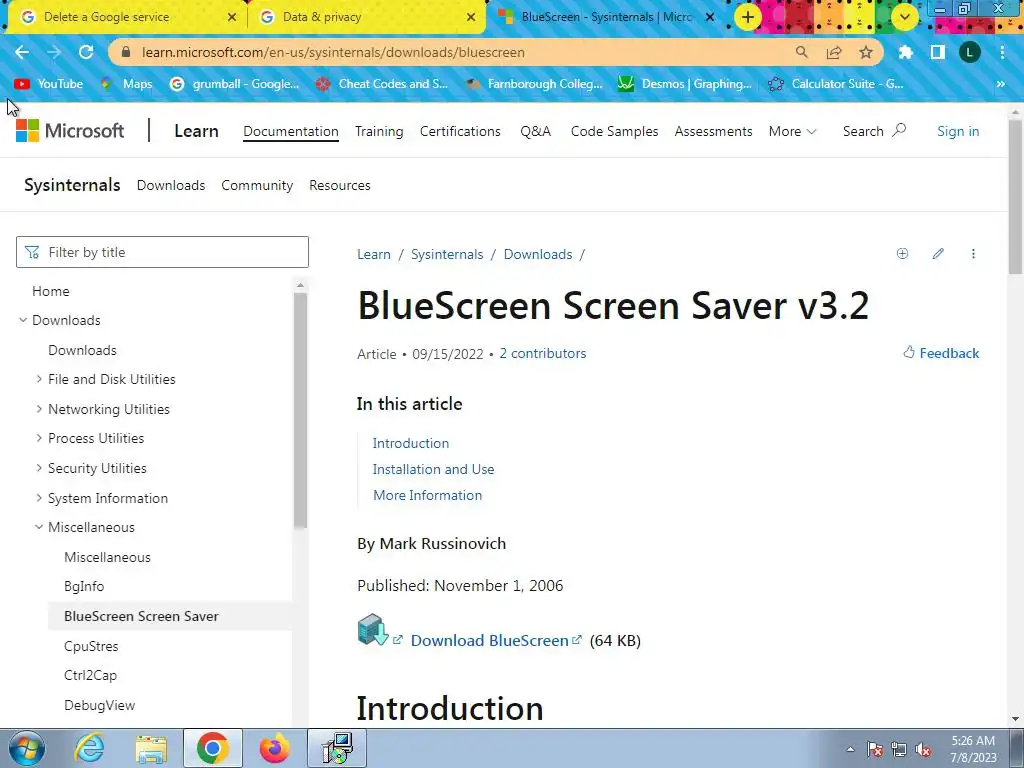Click the Filter by title field

coord(162,252)
